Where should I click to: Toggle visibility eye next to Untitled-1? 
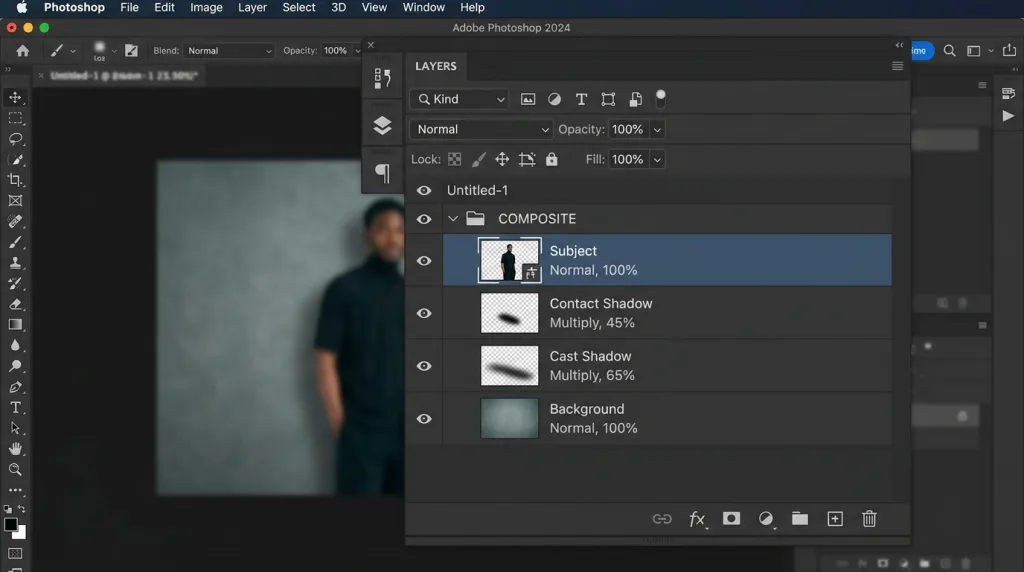tap(424, 191)
